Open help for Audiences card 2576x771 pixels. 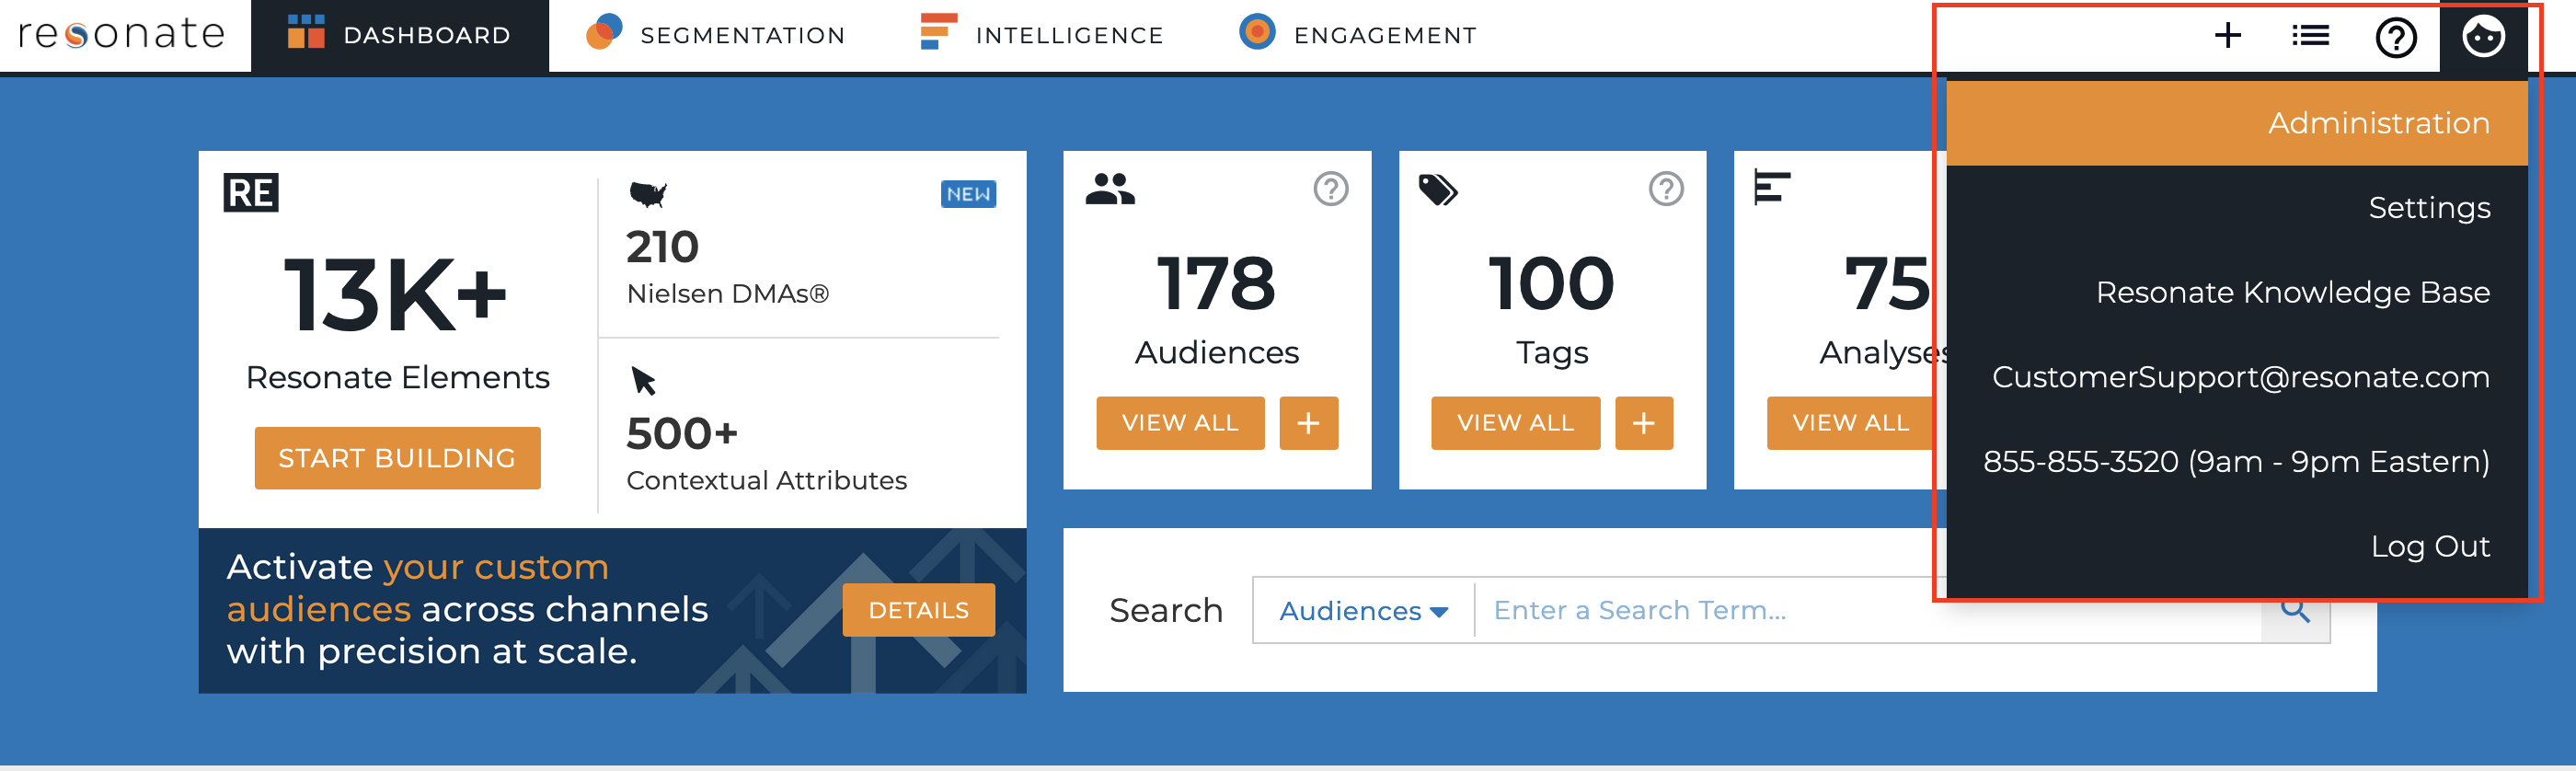[1330, 189]
